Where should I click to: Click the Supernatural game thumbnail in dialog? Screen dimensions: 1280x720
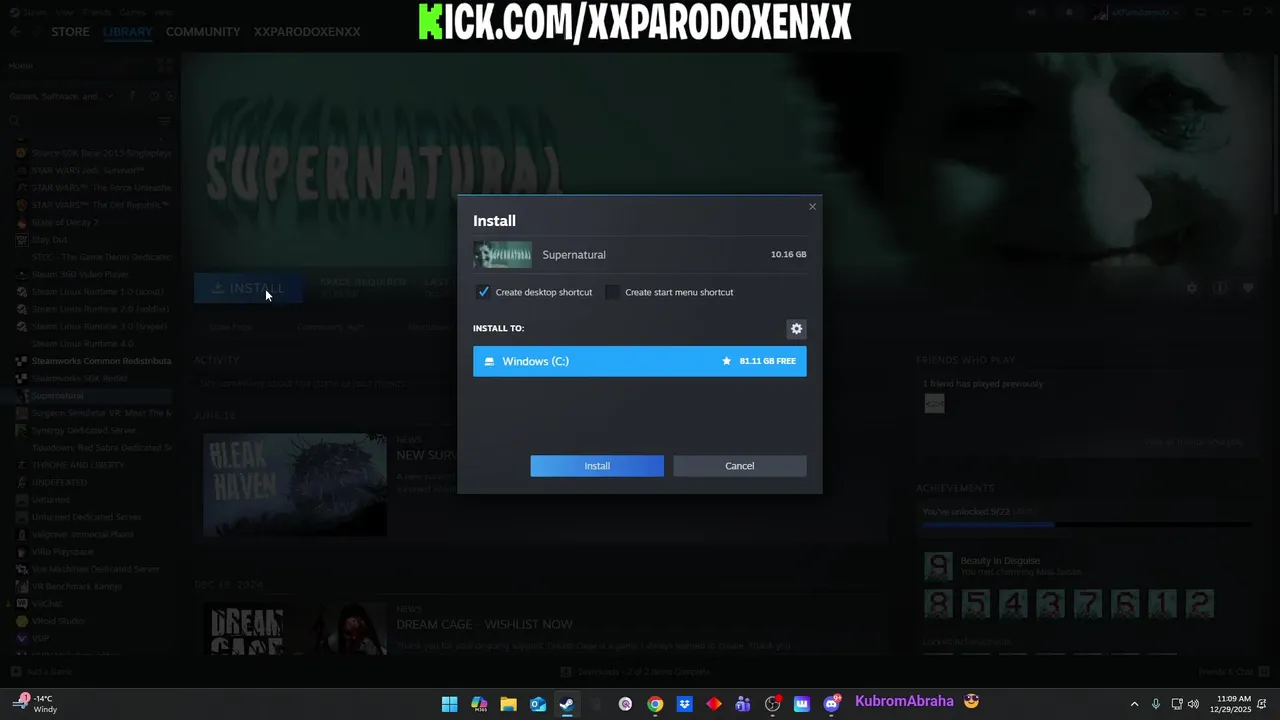(x=502, y=255)
